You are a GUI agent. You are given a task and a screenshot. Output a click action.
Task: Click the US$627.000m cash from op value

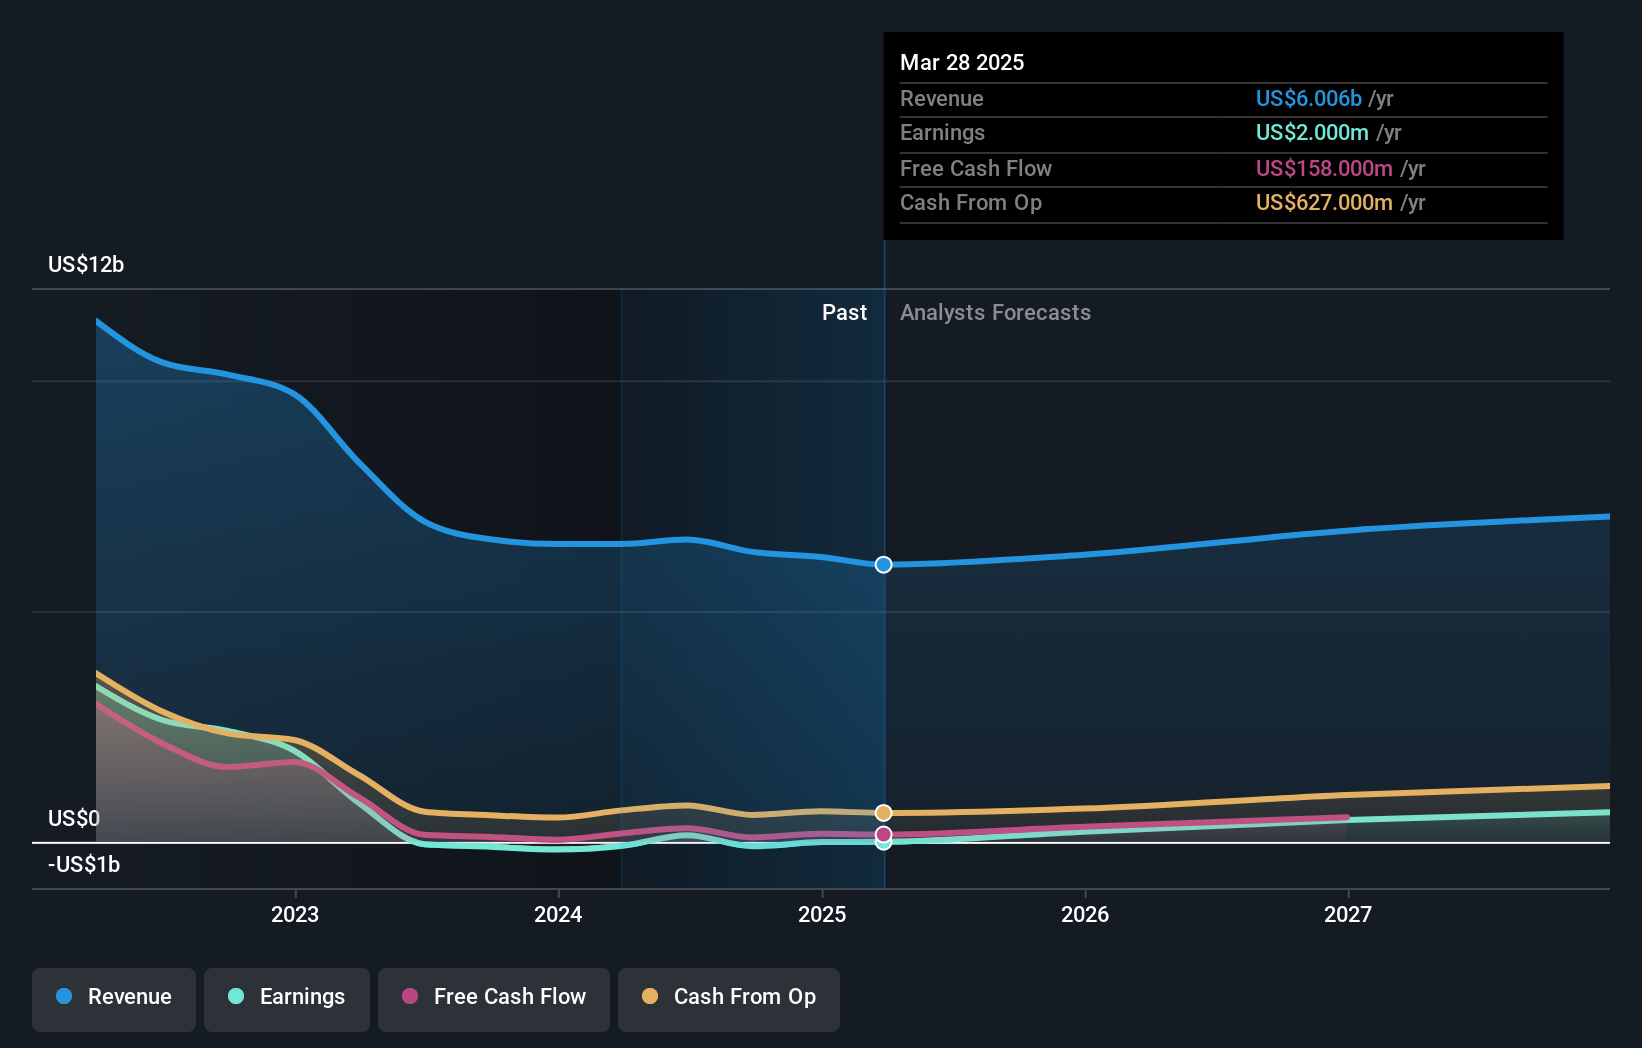tap(1324, 202)
